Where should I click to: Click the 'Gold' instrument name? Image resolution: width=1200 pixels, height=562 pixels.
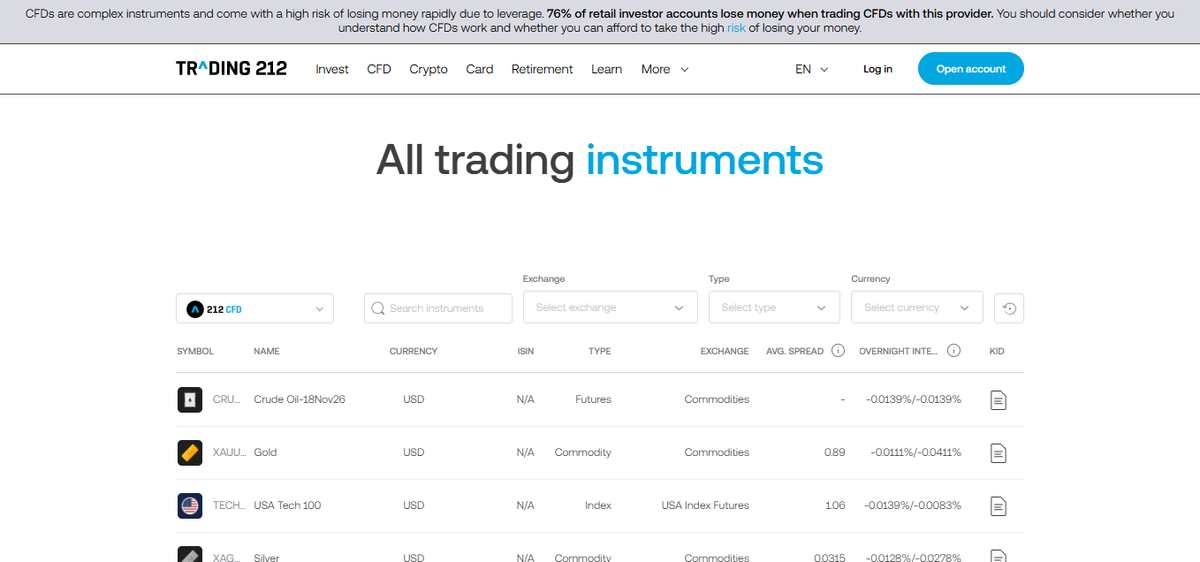click(x=265, y=453)
